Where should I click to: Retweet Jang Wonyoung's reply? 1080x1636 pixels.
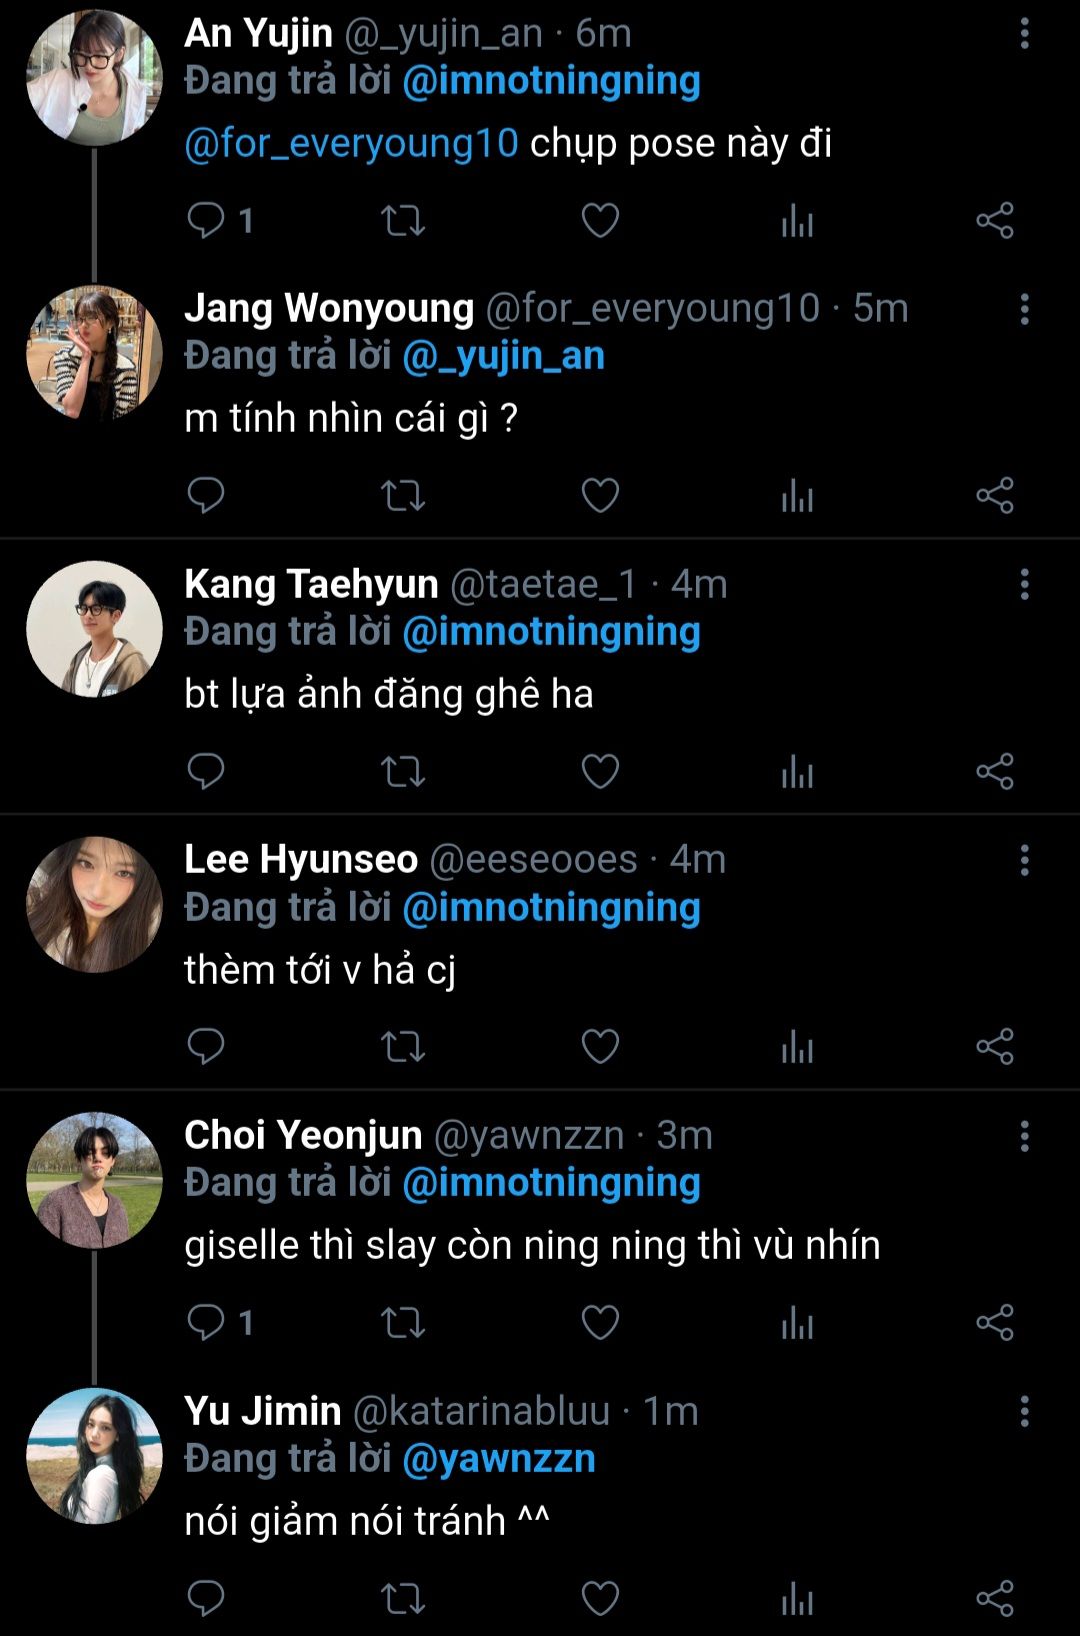pos(403,496)
